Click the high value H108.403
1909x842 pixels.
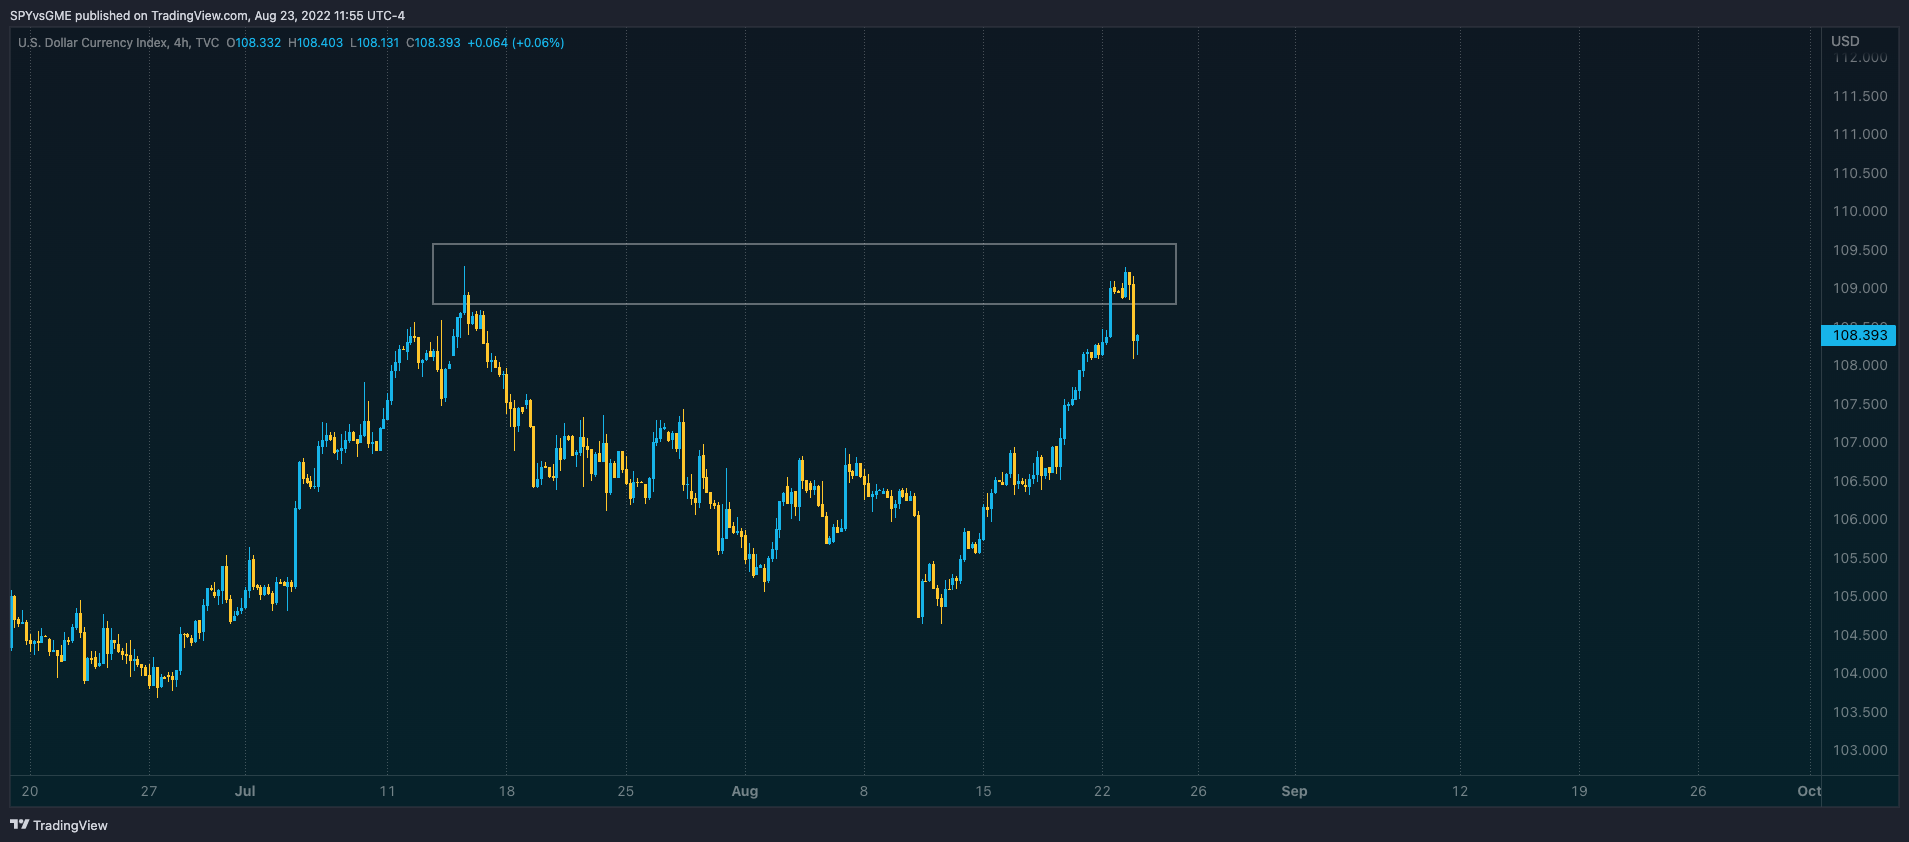click(x=315, y=43)
